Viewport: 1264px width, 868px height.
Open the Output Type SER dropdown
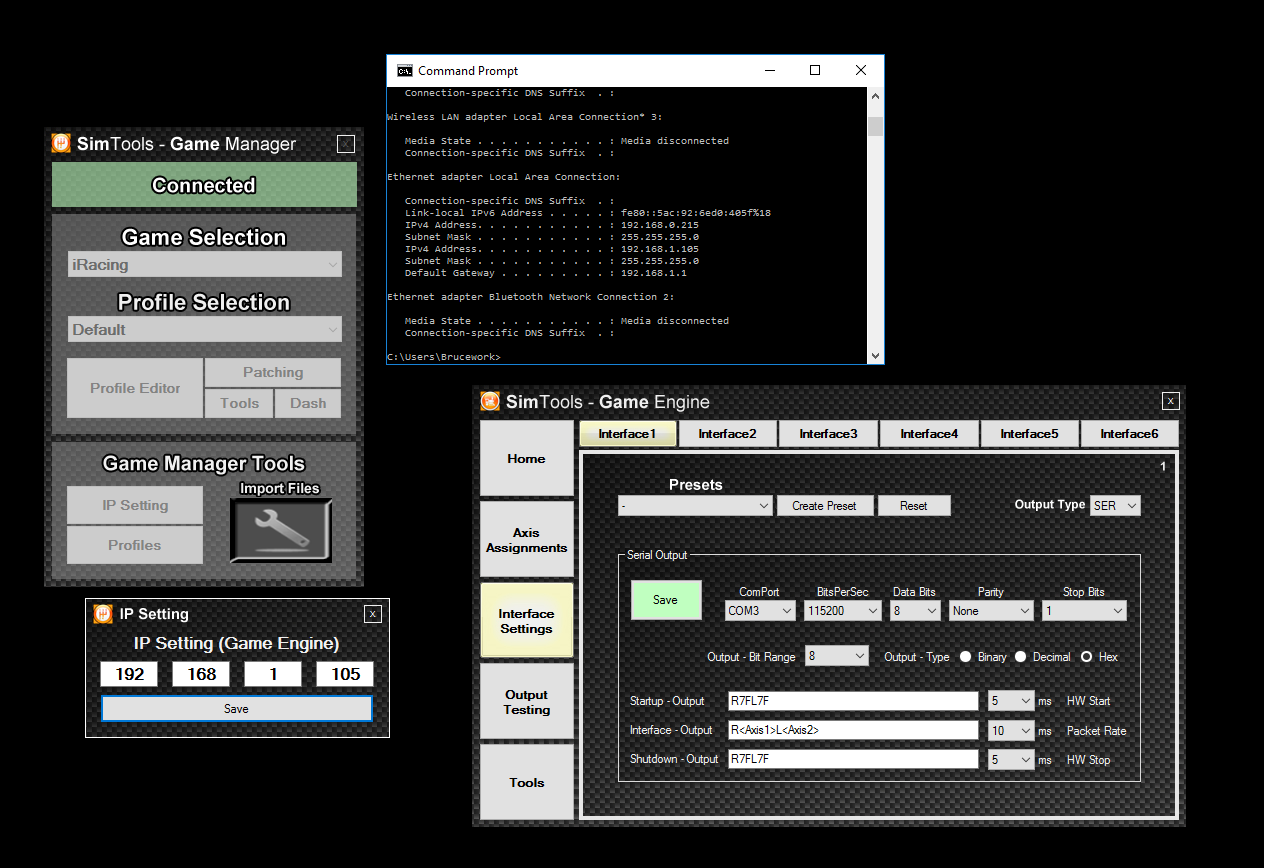(x=1115, y=506)
